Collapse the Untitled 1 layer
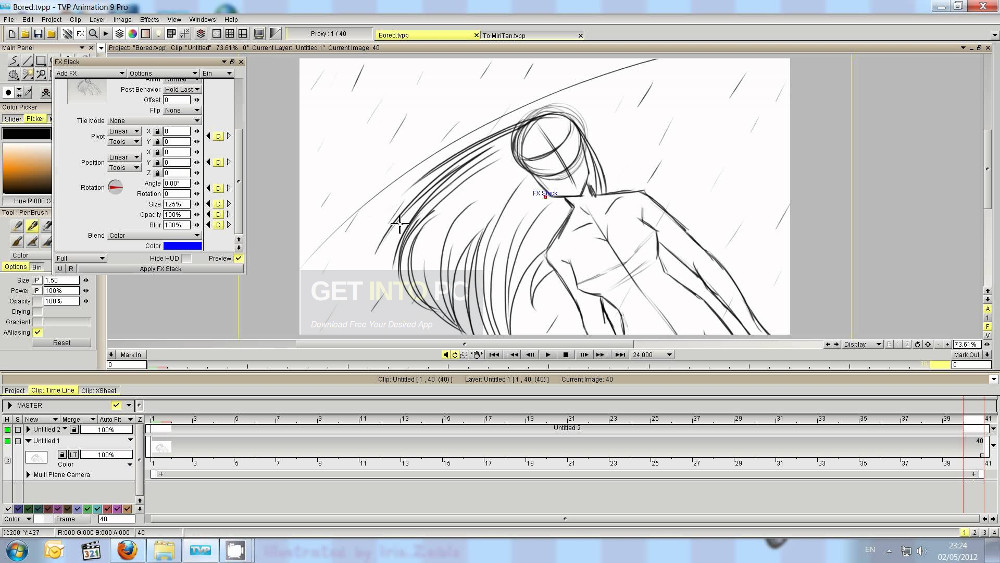 pos(28,441)
